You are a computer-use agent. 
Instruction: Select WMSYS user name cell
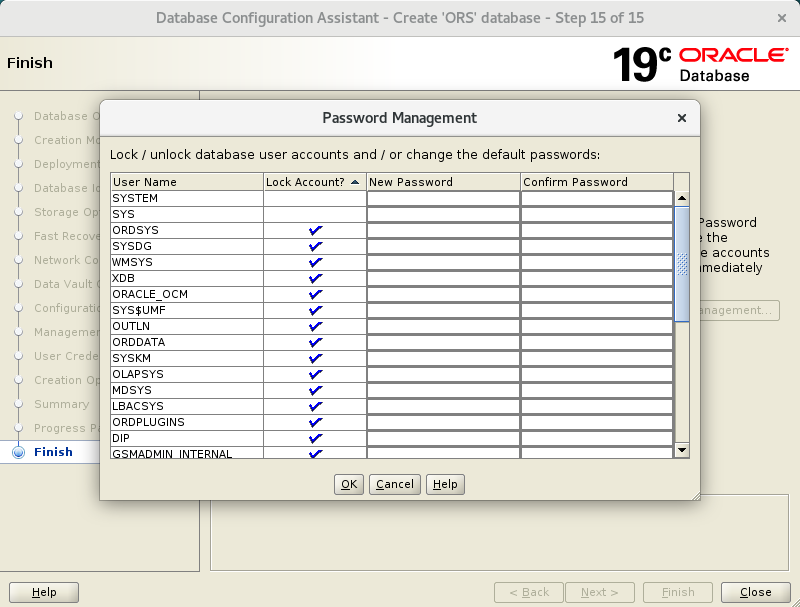pos(187,262)
